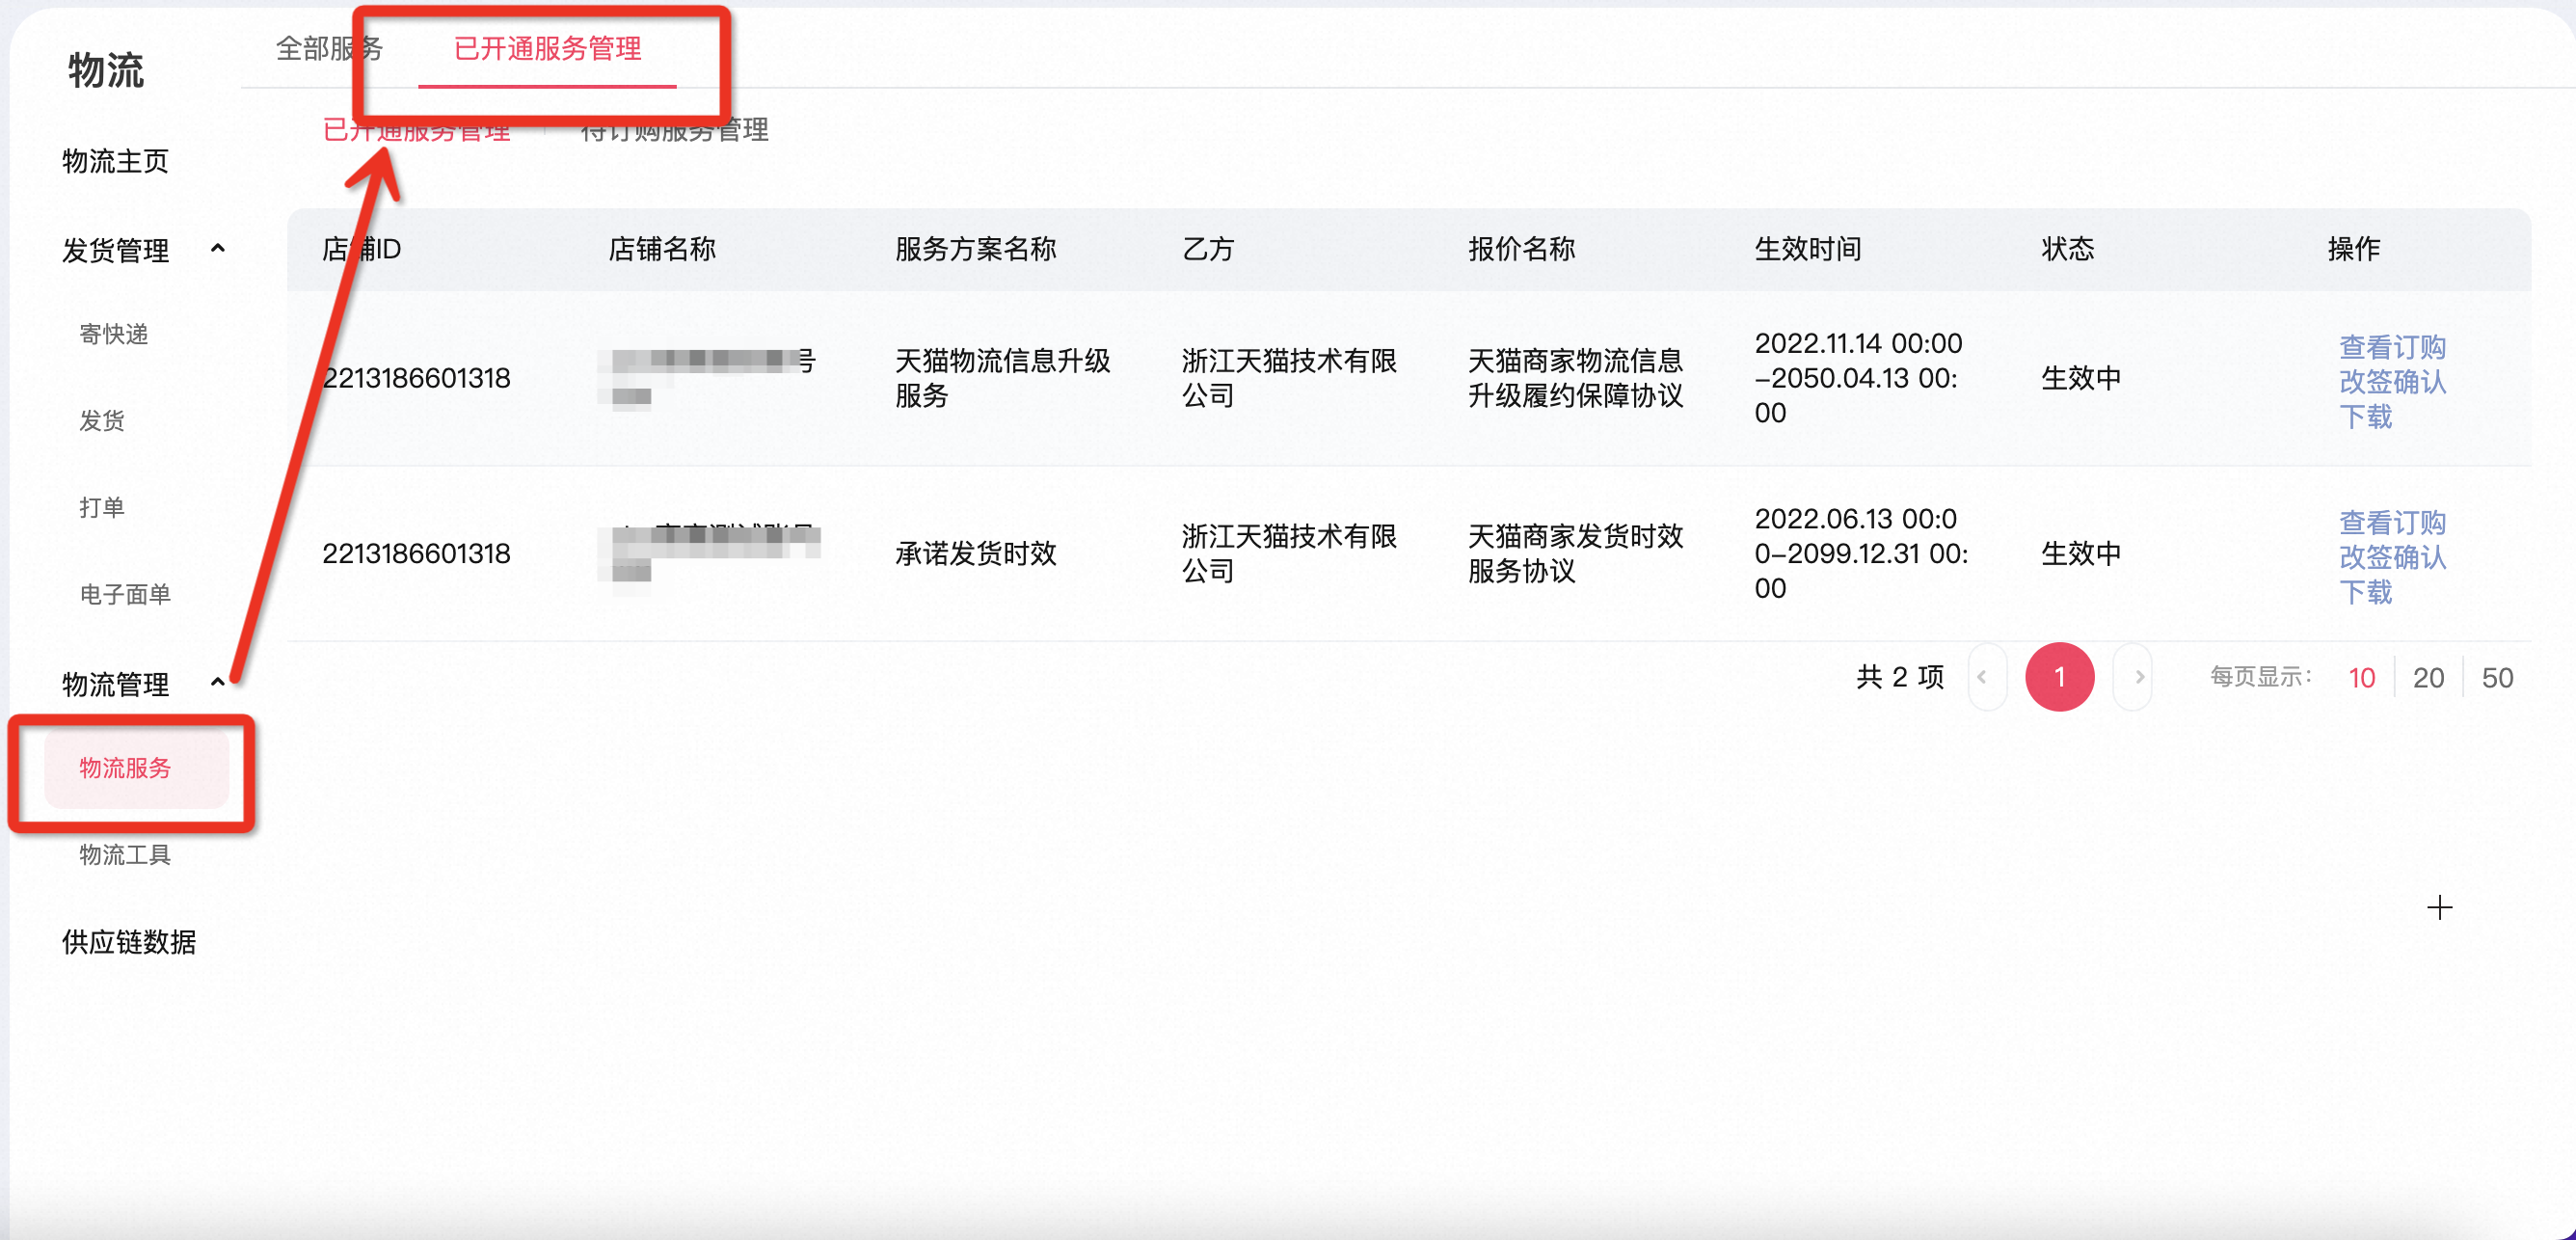
Task: Open 供应链数据 in the sidebar
Action: pyautogui.click(x=129, y=942)
